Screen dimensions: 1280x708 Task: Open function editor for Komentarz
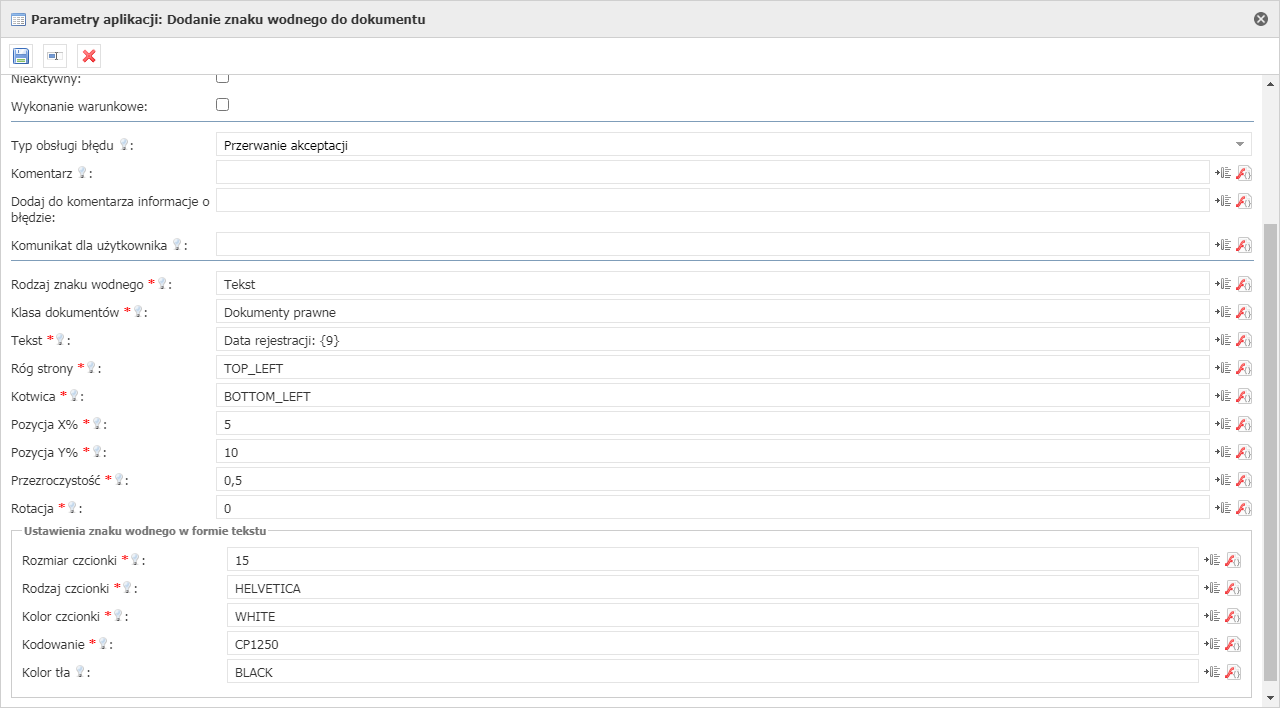coord(1244,172)
